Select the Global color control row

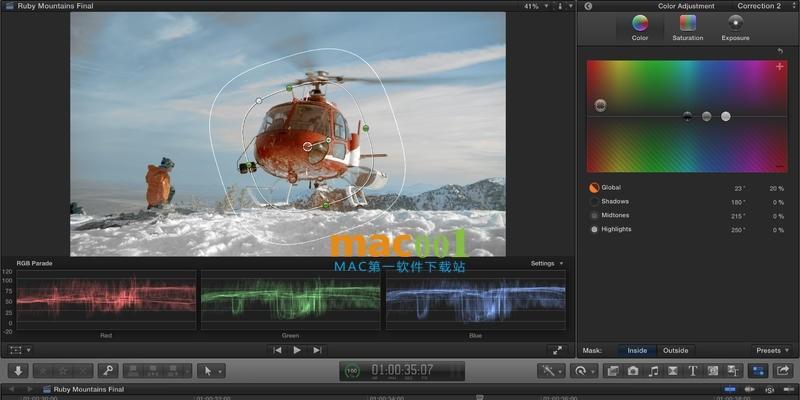pyautogui.click(x=686, y=188)
